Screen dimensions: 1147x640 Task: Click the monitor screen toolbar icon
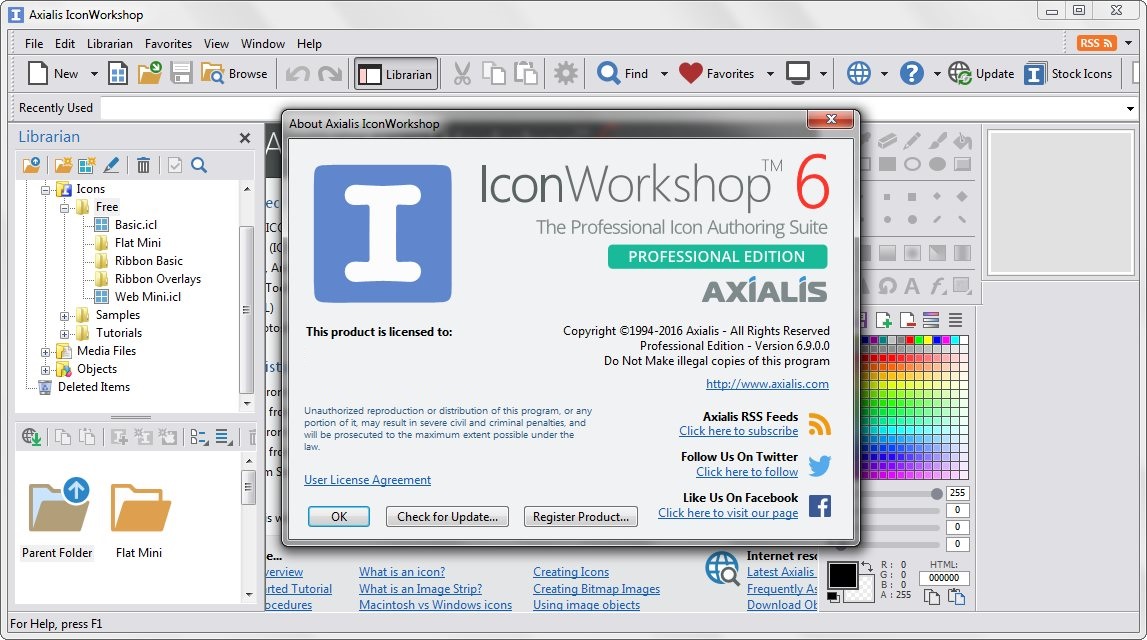pyautogui.click(x=797, y=73)
